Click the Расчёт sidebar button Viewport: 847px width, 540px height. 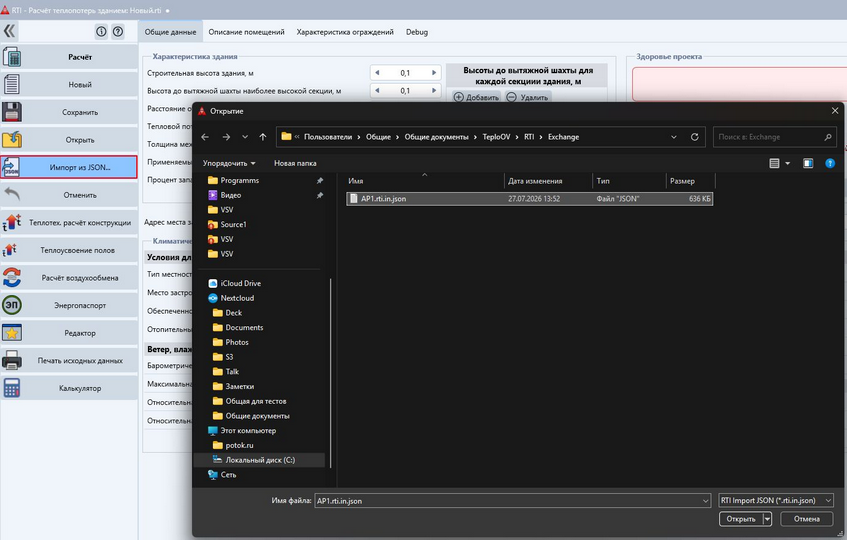(x=69, y=57)
